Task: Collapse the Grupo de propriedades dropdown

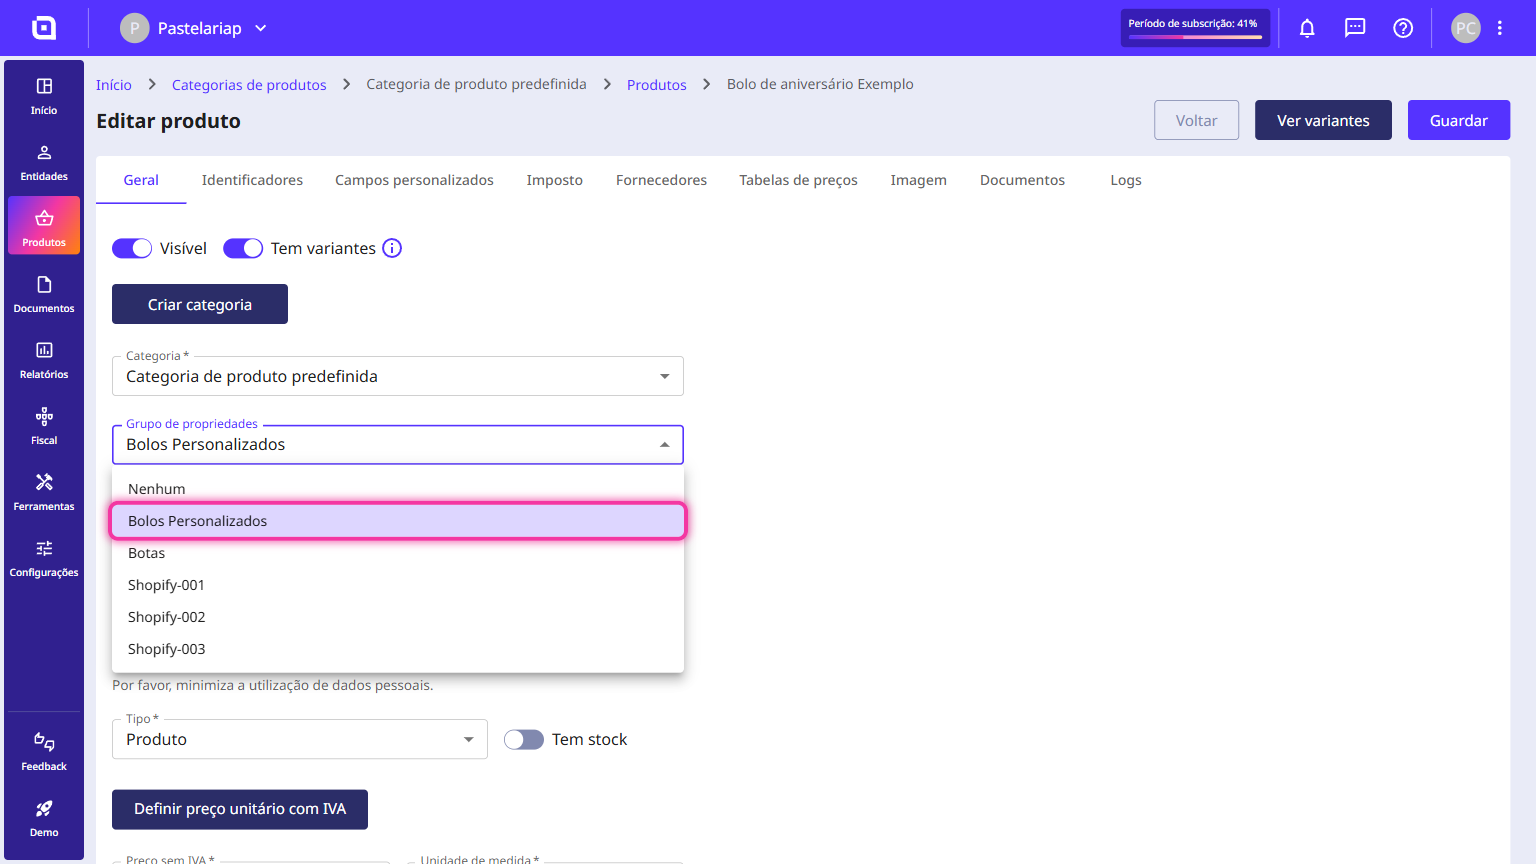Action: (x=398, y=444)
